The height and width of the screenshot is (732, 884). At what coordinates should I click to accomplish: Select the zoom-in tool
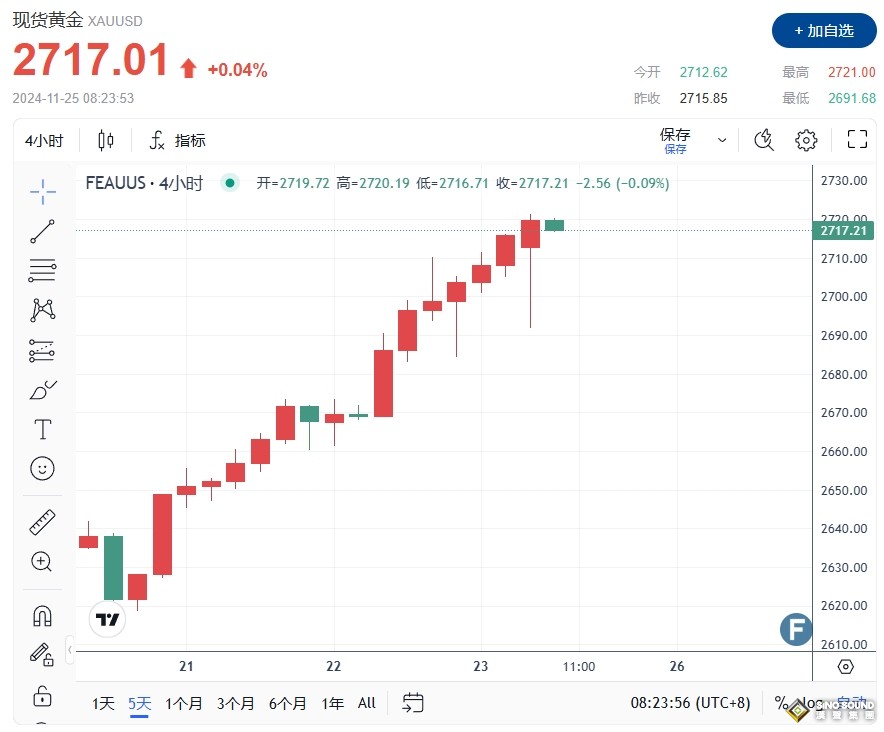point(42,562)
